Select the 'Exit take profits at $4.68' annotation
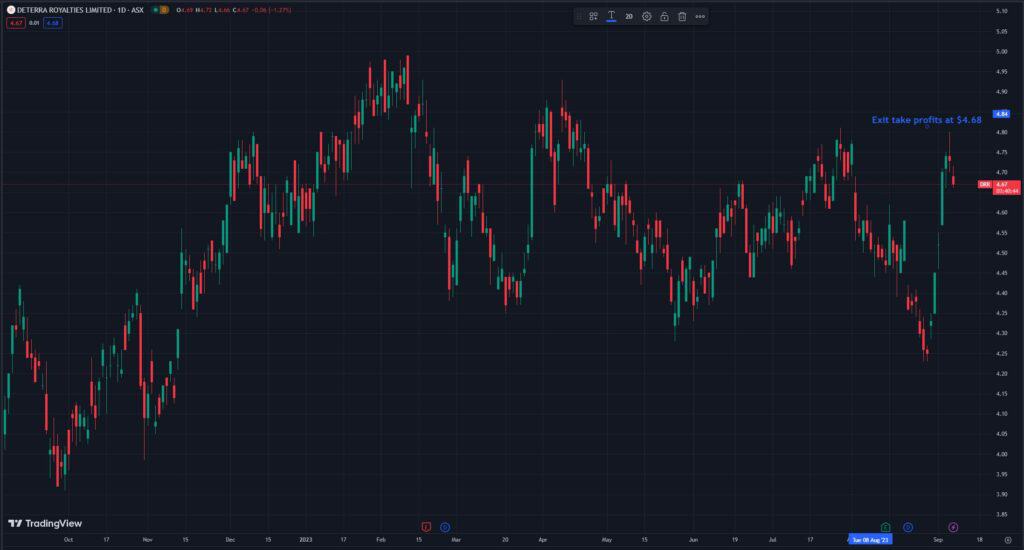1024x550 pixels. pos(926,119)
